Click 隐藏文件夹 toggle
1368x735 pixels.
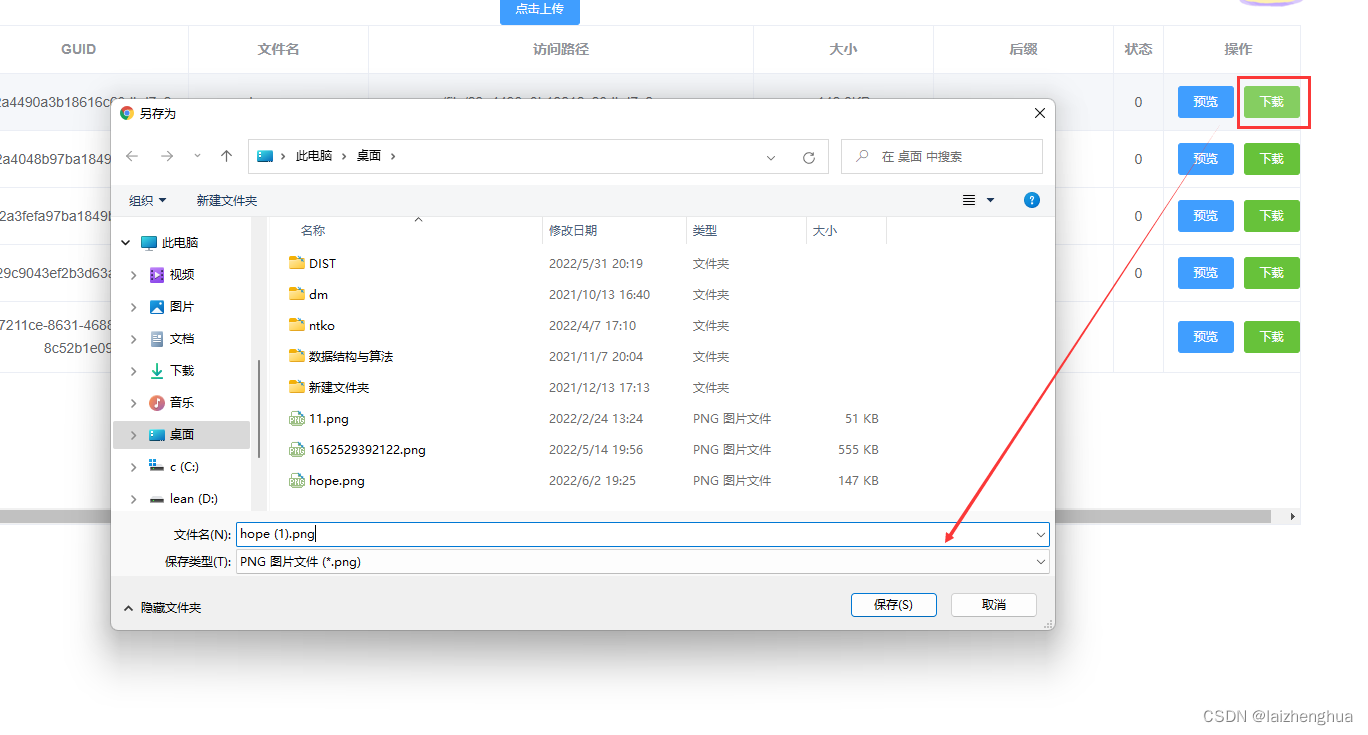tap(162, 608)
